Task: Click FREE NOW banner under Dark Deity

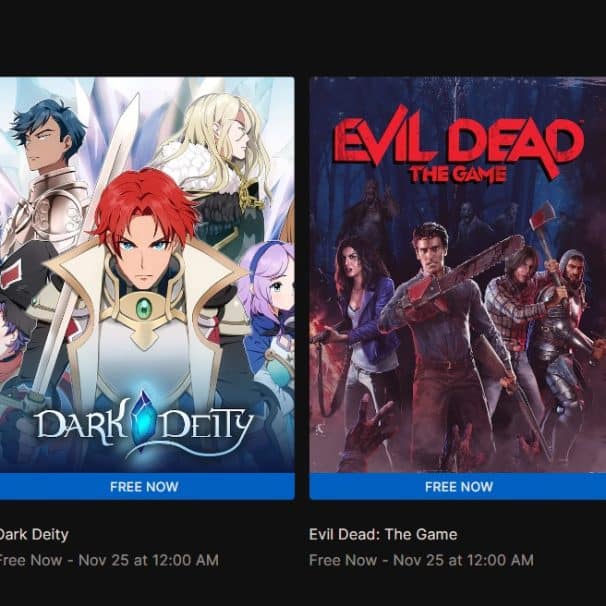Action: [x=147, y=487]
